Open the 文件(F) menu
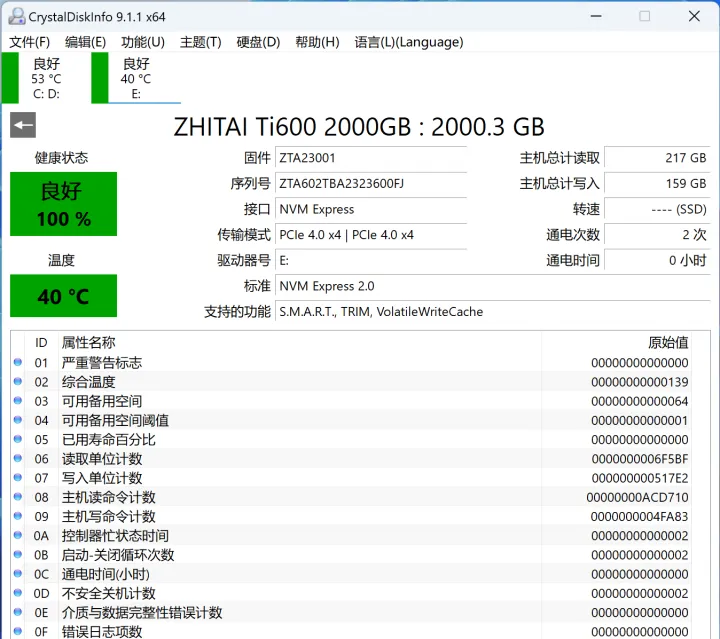720x639 pixels. [x=29, y=42]
